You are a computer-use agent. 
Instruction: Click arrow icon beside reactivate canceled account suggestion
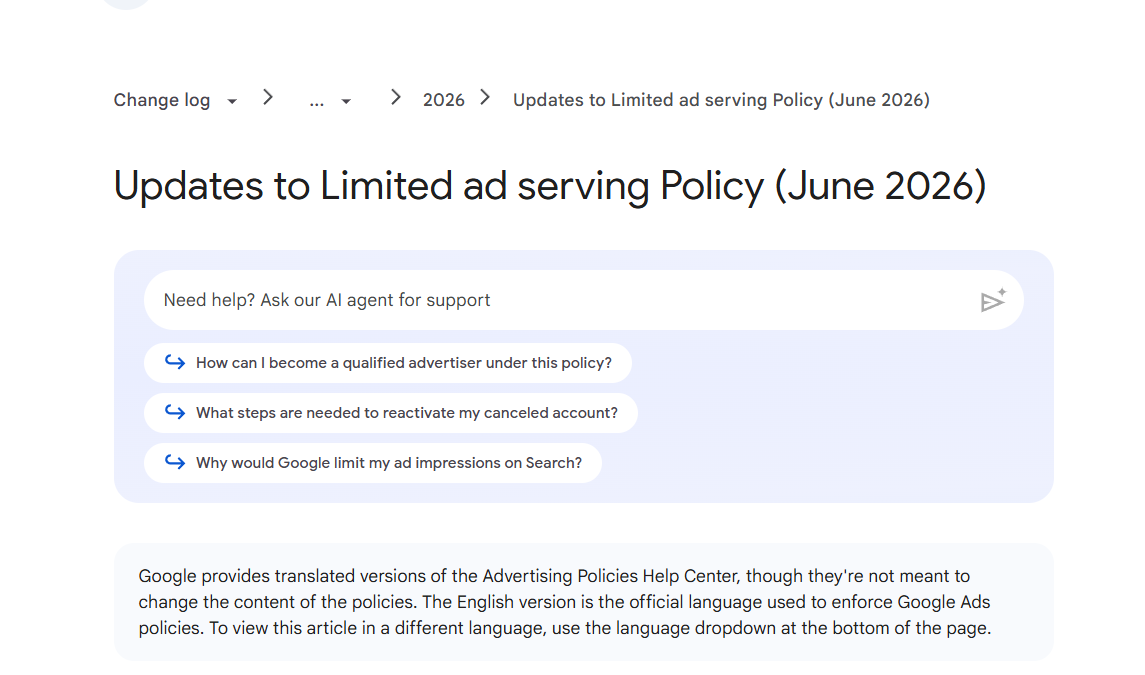(x=175, y=412)
